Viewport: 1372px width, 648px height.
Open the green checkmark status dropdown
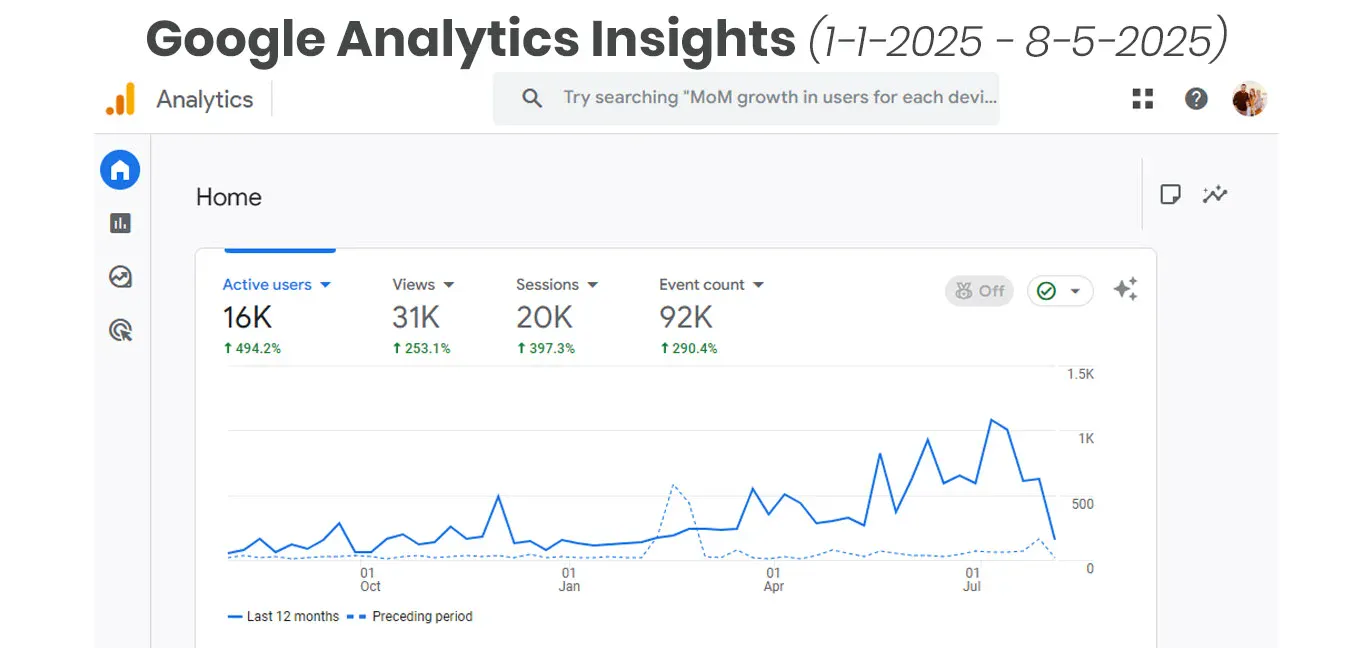point(1060,291)
